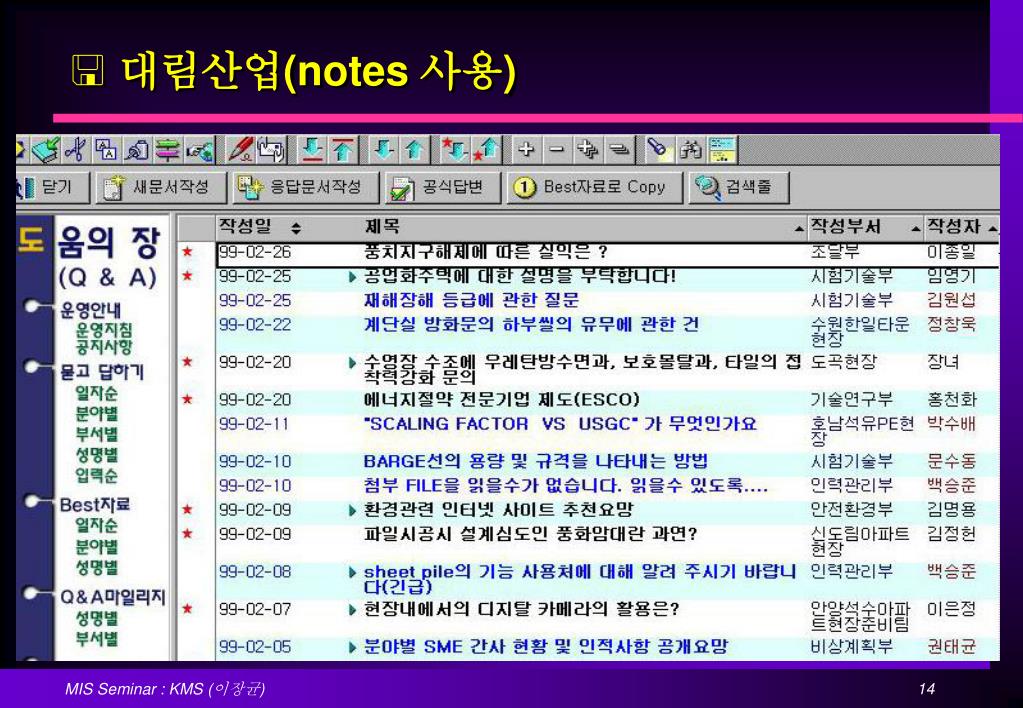Select 분야별 under Best자료

pos(97,546)
